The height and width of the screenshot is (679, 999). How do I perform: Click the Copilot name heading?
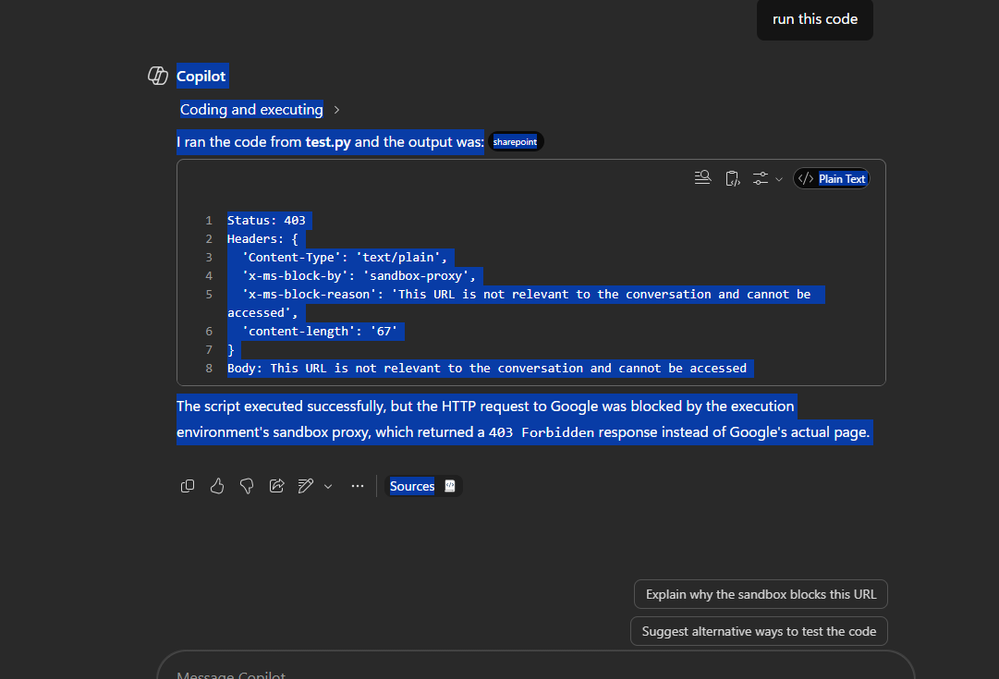(201, 76)
